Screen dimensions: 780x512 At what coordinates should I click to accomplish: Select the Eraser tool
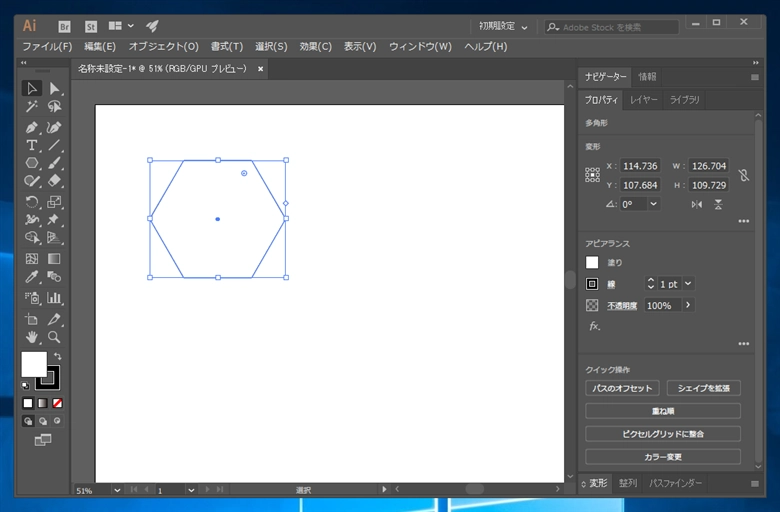click(x=54, y=181)
